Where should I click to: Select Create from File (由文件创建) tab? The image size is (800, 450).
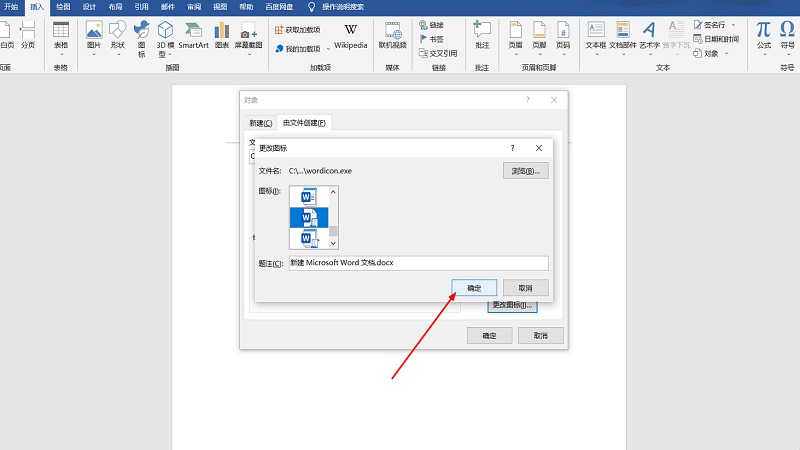(304, 122)
